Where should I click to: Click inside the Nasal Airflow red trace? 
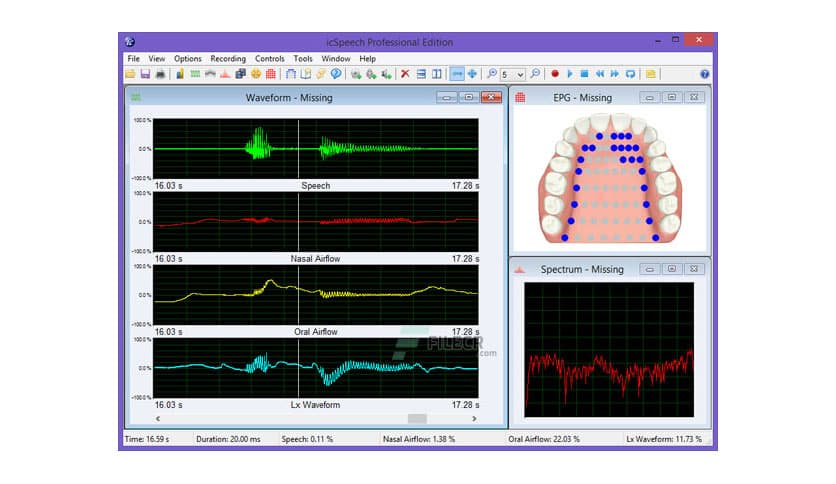click(x=316, y=221)
